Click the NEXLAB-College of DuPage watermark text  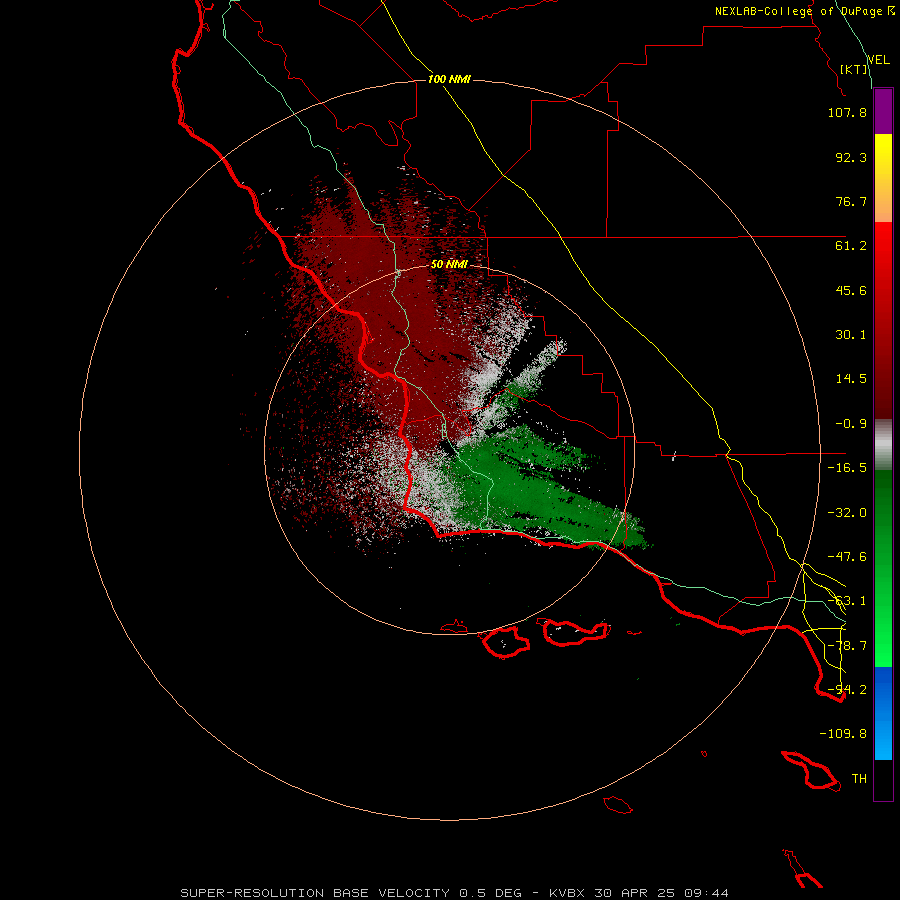click(805, 11)
